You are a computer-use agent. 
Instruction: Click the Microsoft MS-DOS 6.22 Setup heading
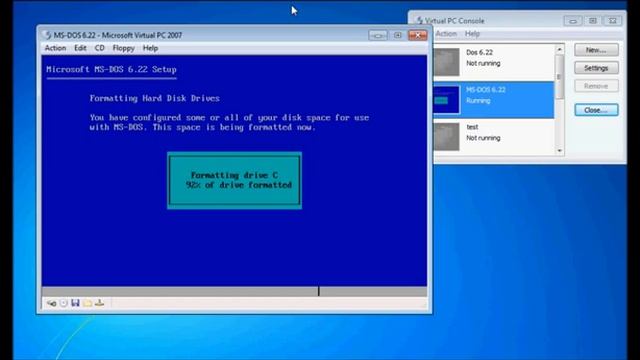tap(111, 69)
